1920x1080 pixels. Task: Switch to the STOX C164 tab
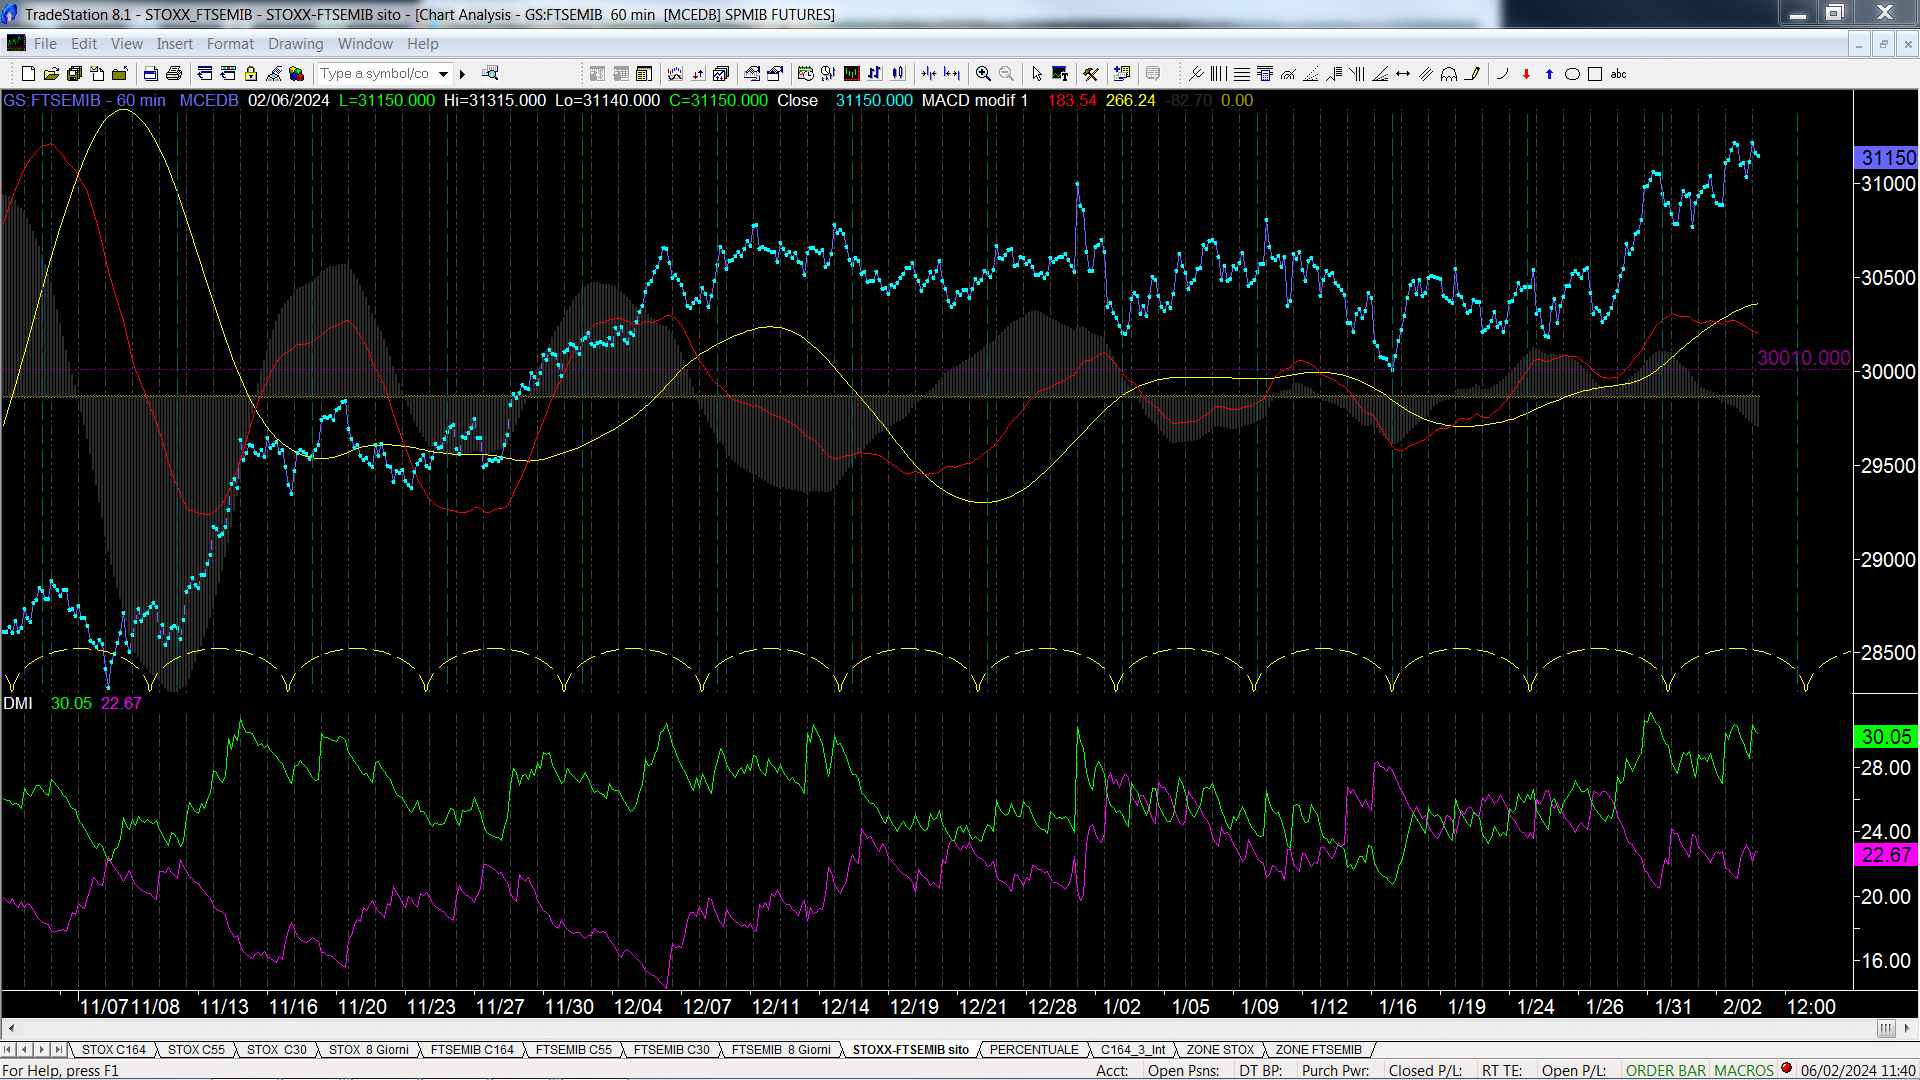tap(113, 1049)
